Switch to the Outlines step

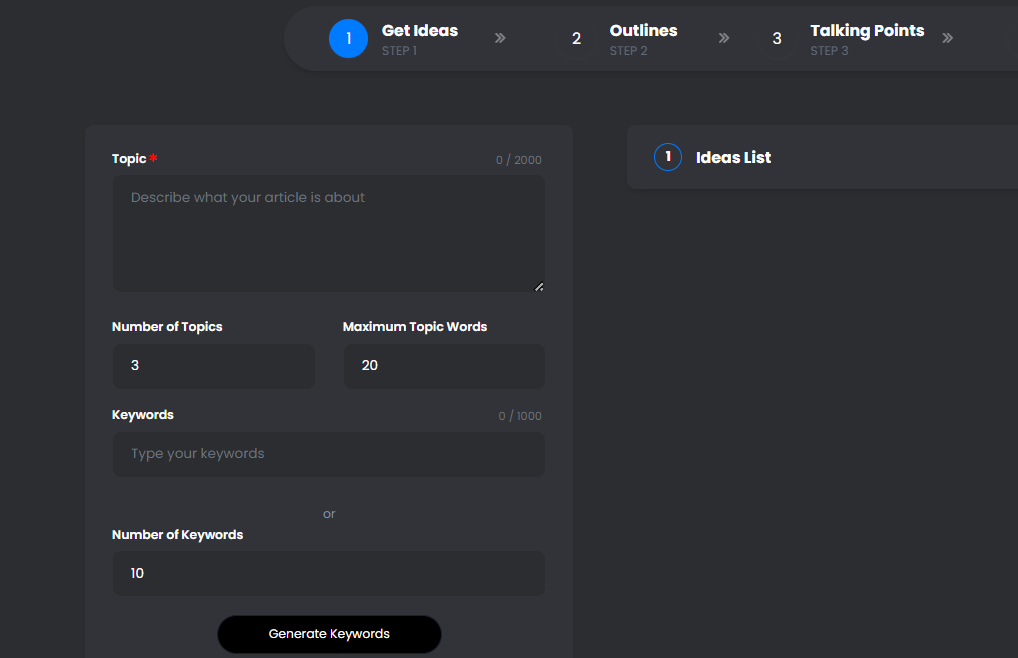click(x=643, y=31)
